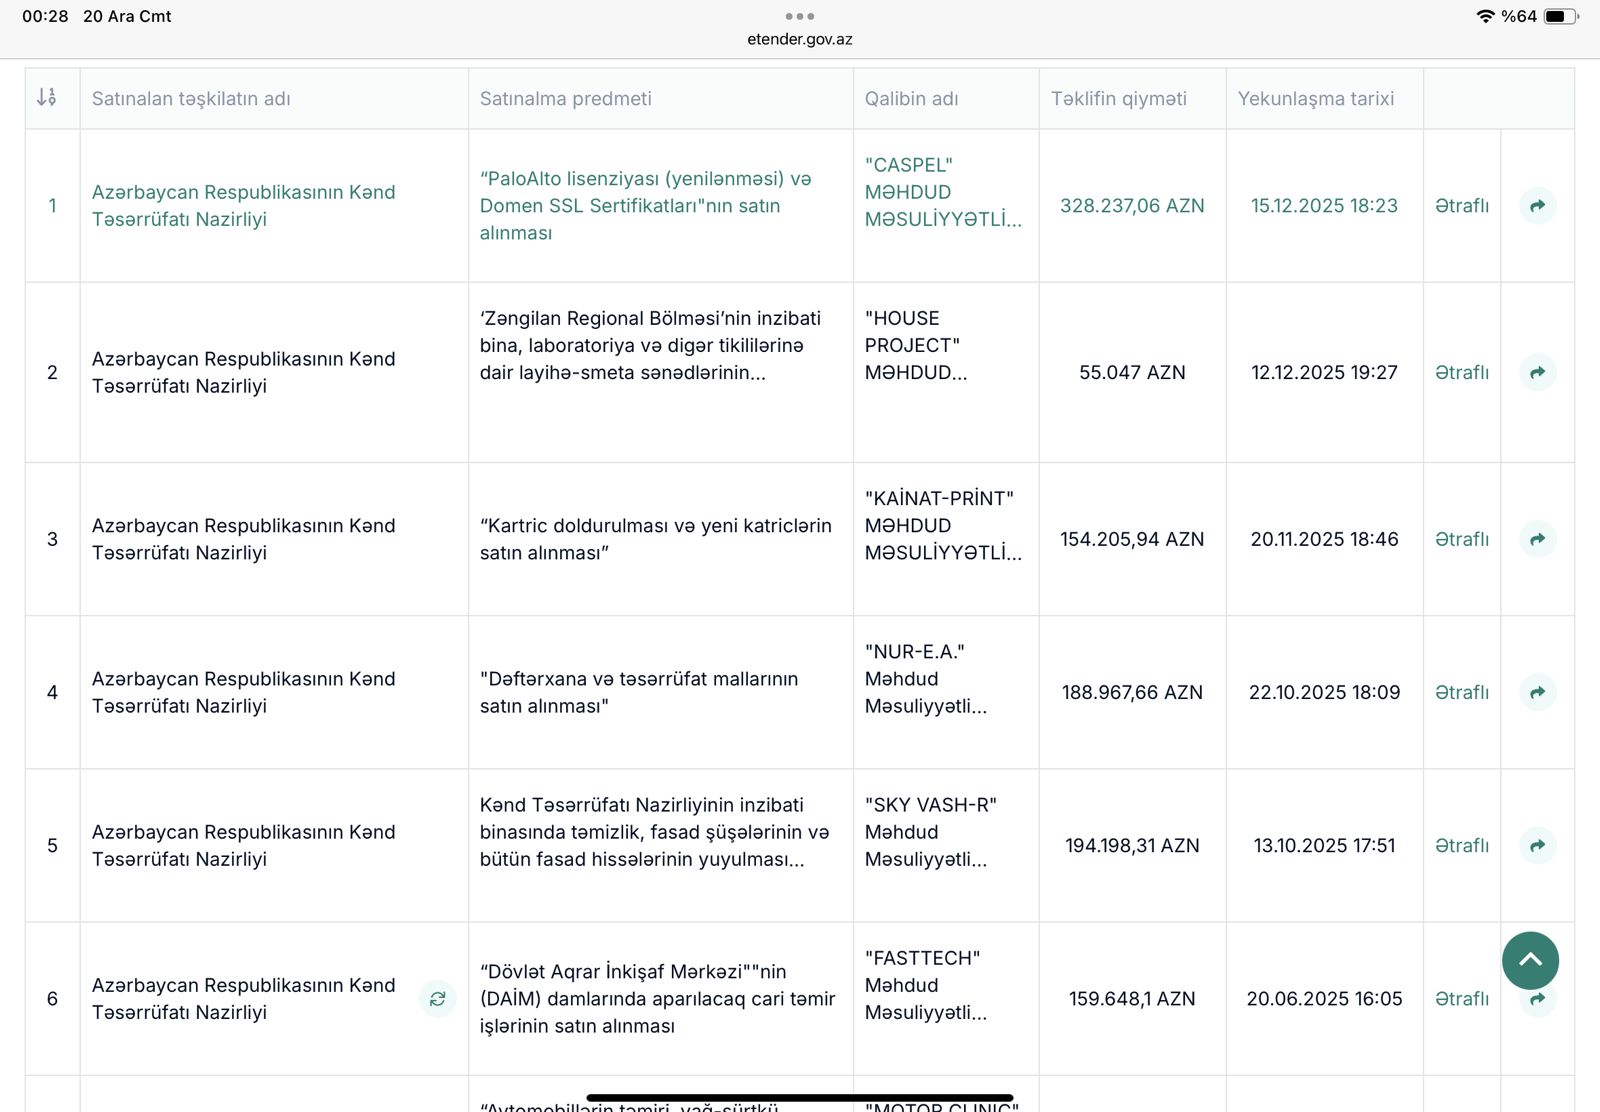Viewport: 1600px width, 1112px height.
Task: Share the KAİNAT-PRİNT tender row
Action: click(x=1537, y=539)
